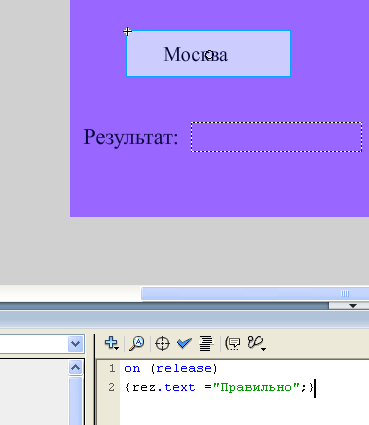Click the line number 2 gutter
This screenshot has height=425, width=369.
point(112,387)
